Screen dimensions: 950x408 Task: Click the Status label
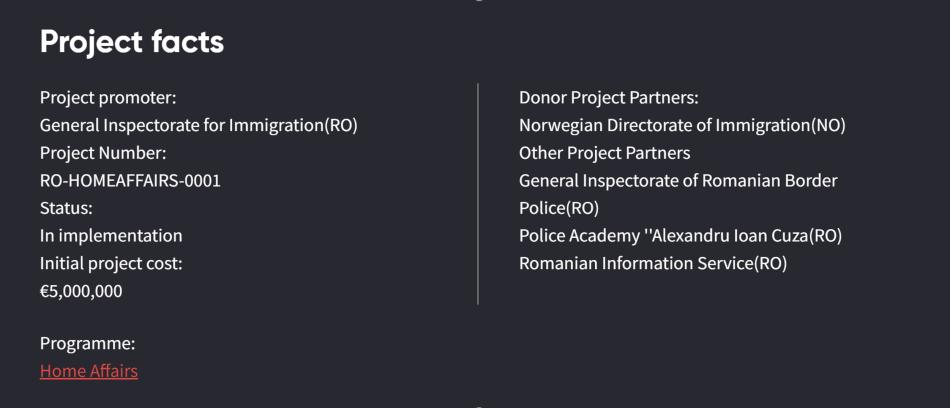tap(66, 208)
